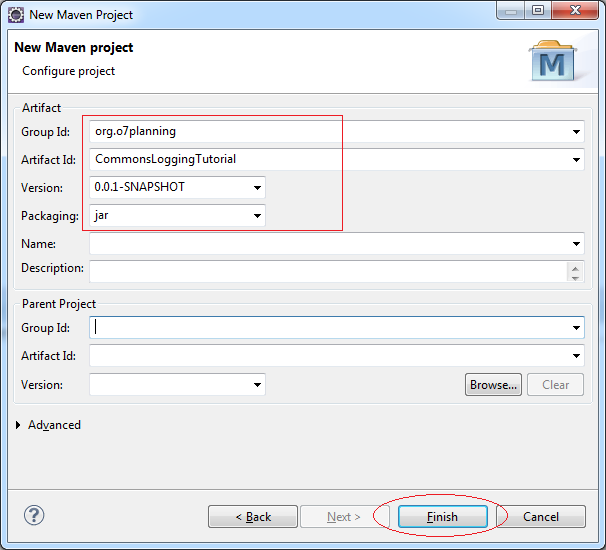Click the Maven M wizard banner icon
606x550 pixels.
point(553,61)
